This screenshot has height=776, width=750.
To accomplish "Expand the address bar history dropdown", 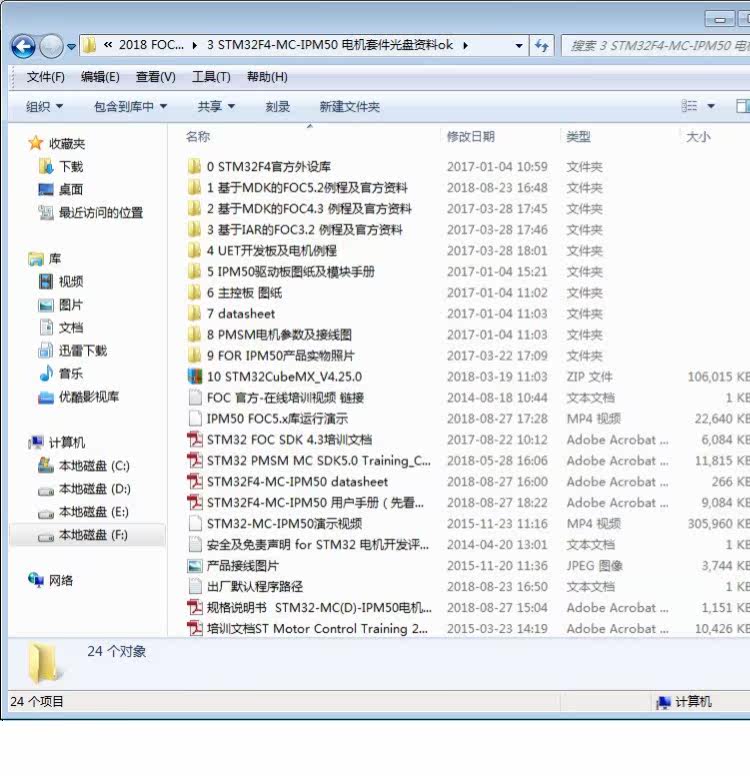I will [x=518, y=46].
